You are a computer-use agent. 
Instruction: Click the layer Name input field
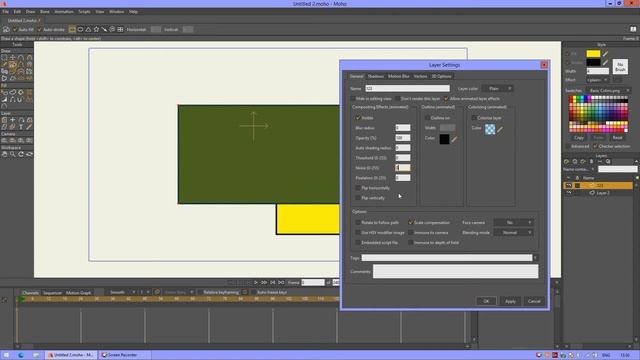(407, 89)
